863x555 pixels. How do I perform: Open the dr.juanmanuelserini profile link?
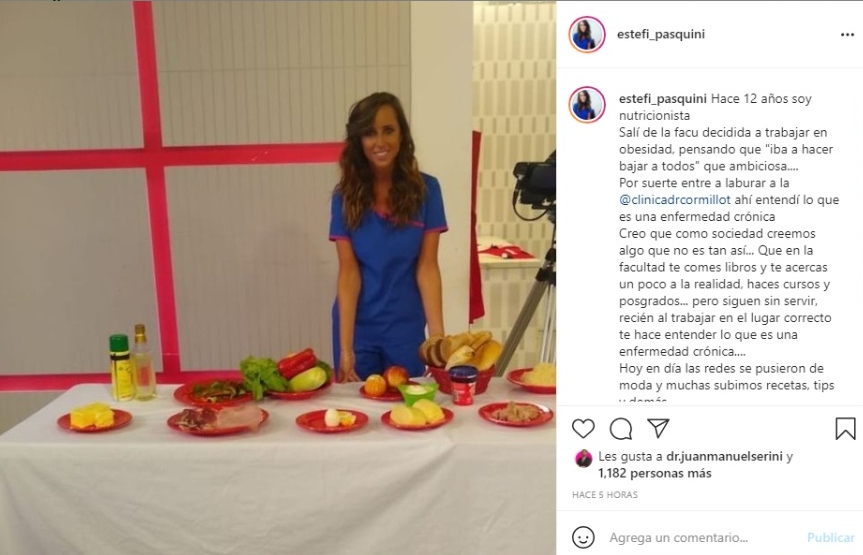click(724, 456)
